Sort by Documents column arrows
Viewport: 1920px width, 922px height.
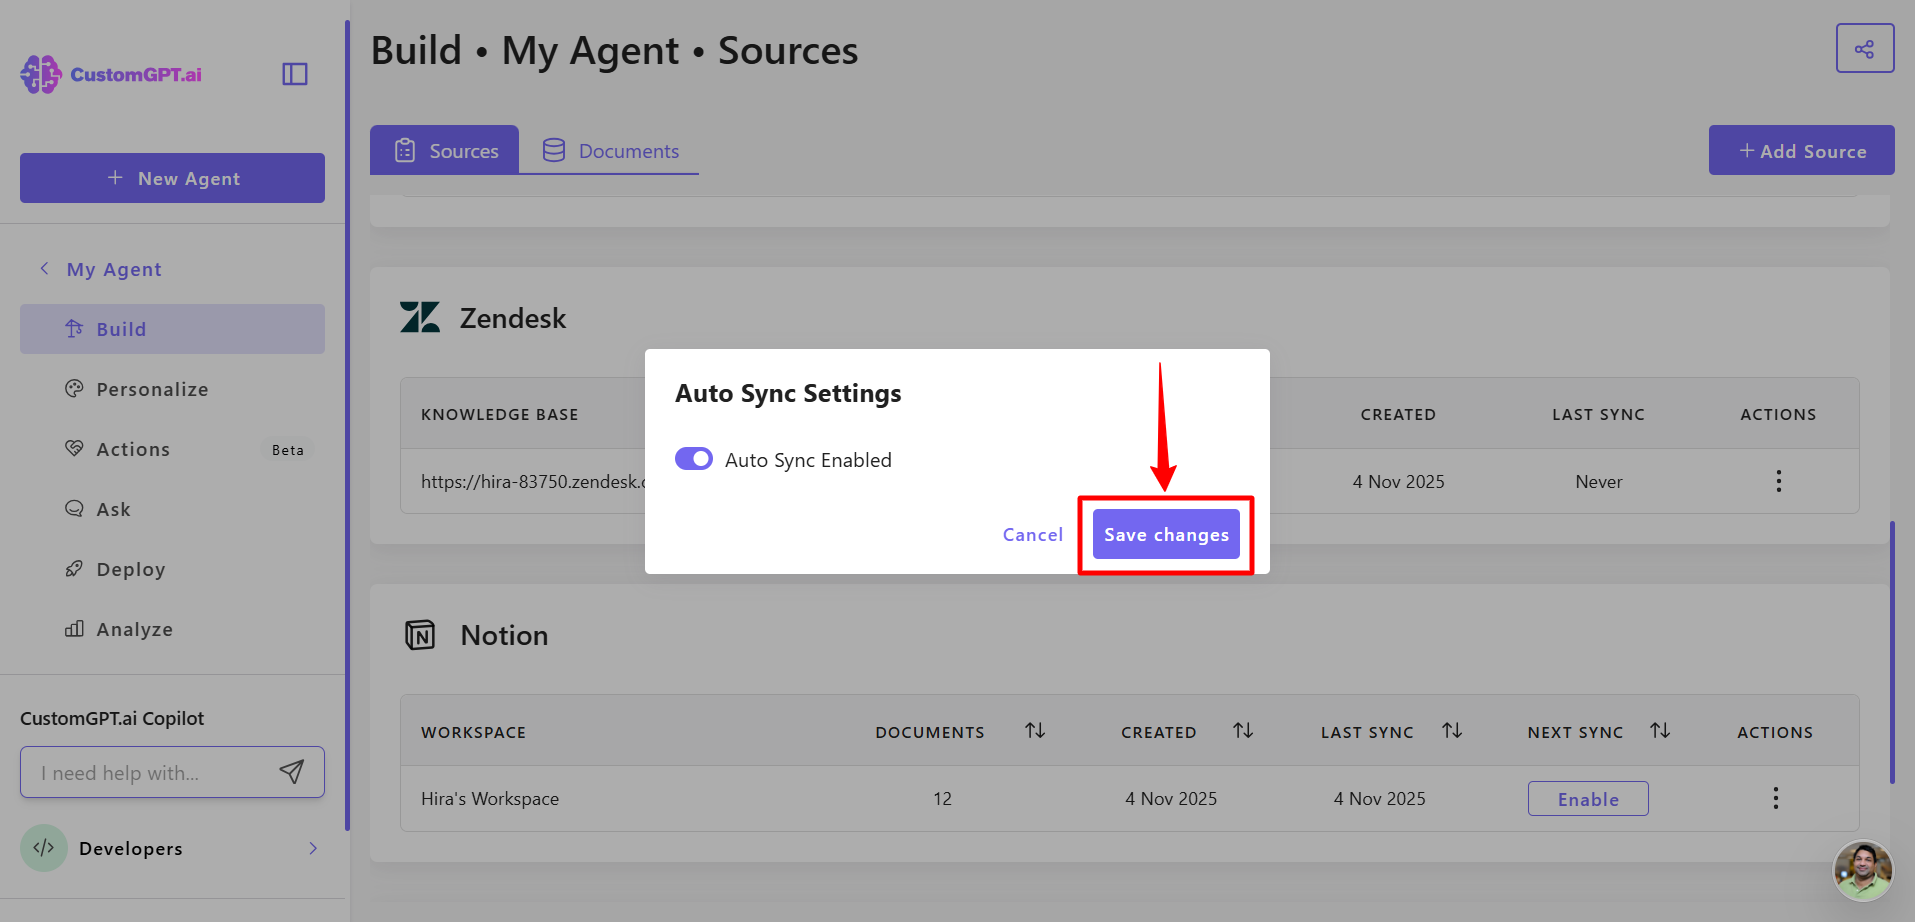(1035, 731)
